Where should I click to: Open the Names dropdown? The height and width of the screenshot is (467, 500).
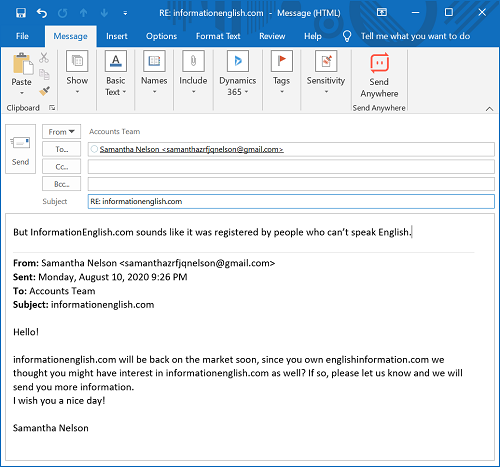coord(154,73)
